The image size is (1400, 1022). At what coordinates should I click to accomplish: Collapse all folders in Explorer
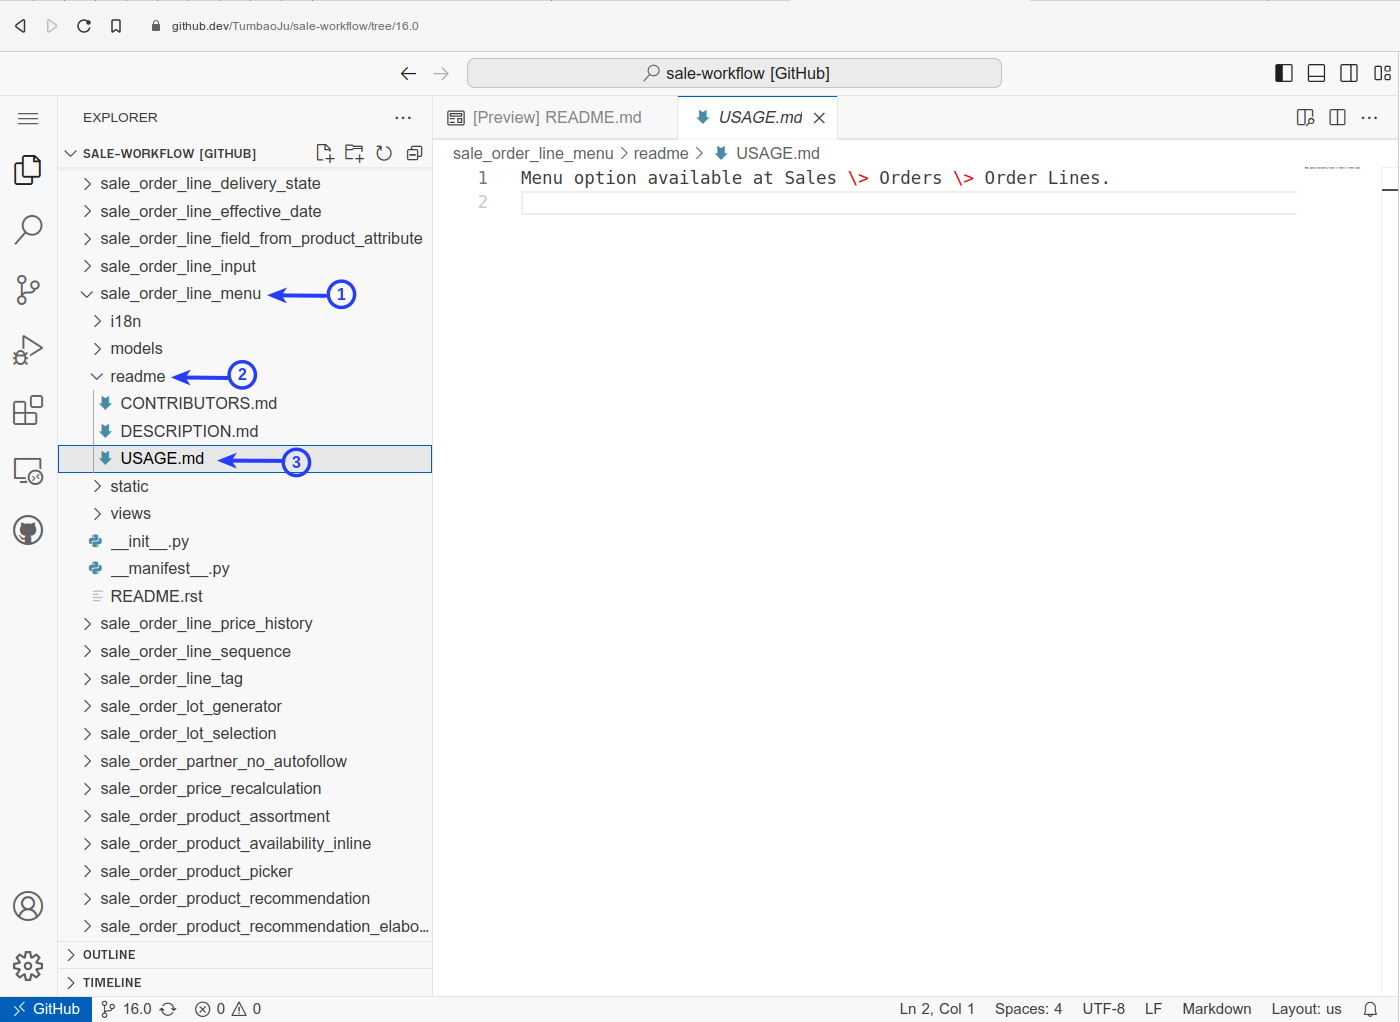pyautogui.click(x=414, y=153)
